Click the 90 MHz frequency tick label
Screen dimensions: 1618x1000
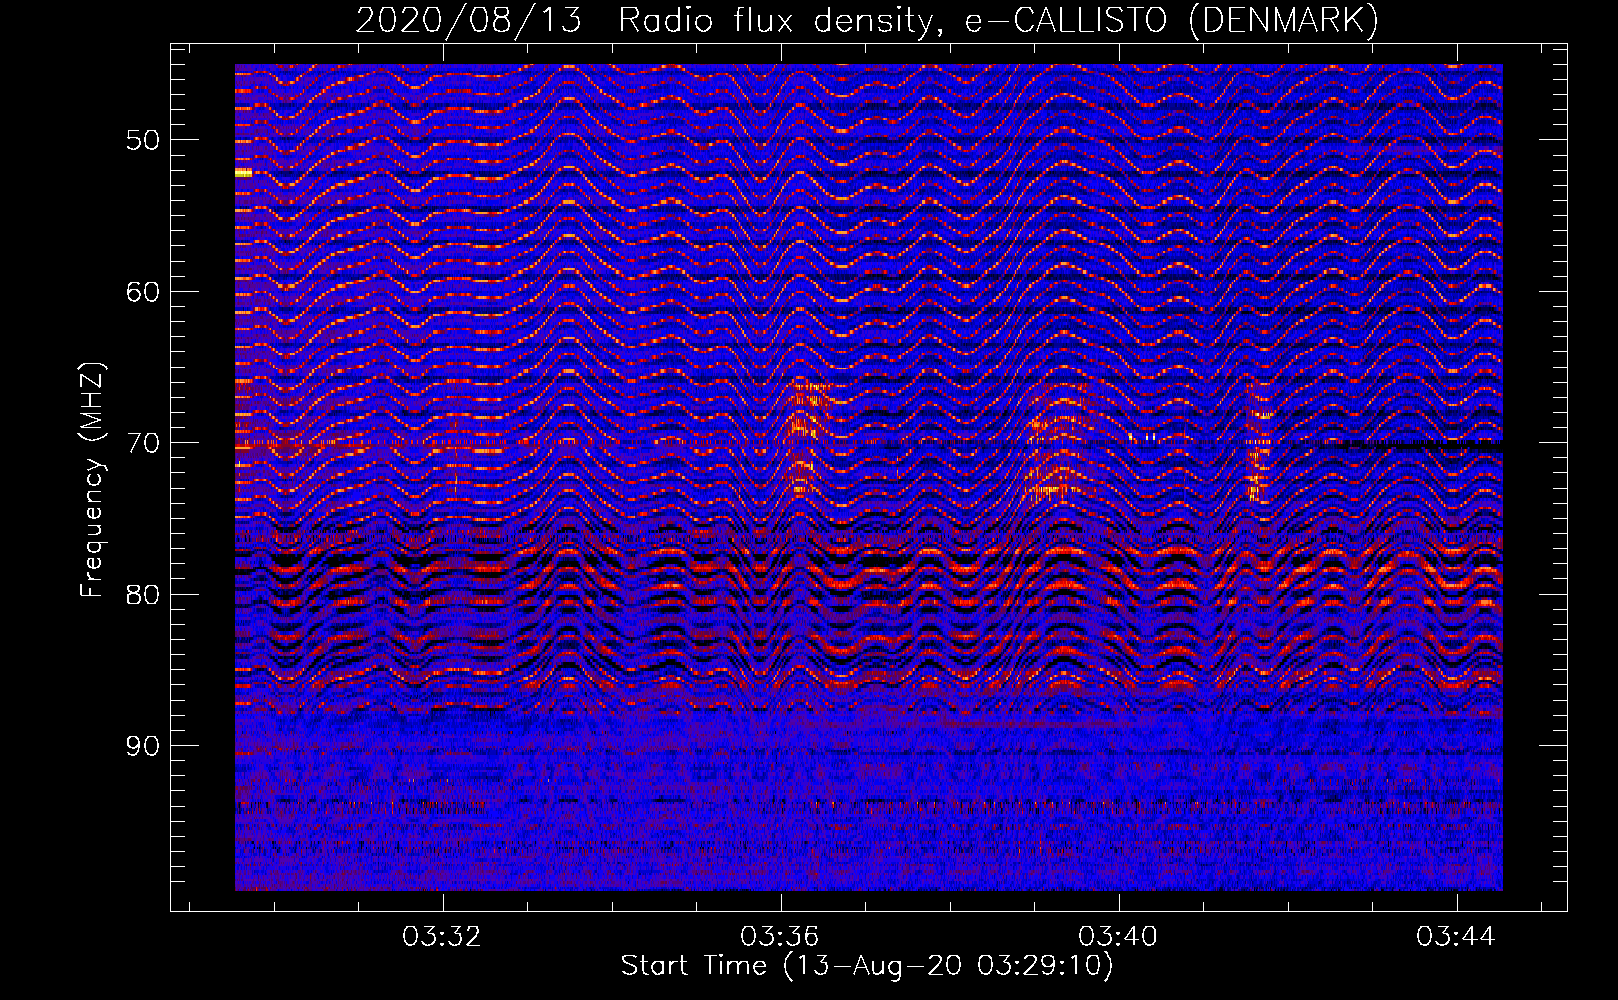142,746
